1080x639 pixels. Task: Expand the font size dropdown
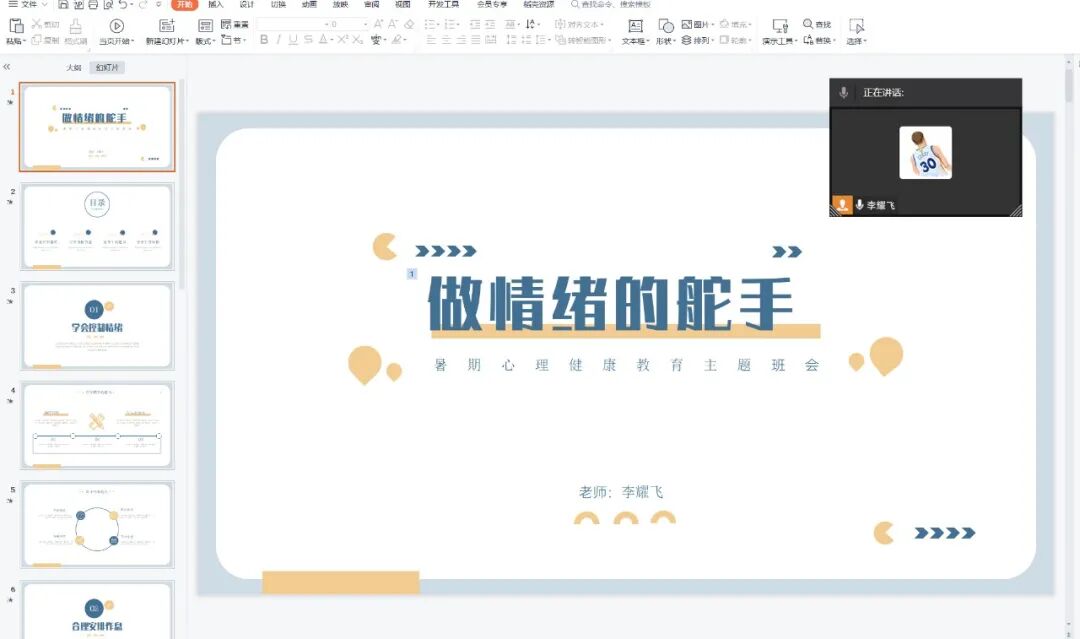tap(364, 24)
